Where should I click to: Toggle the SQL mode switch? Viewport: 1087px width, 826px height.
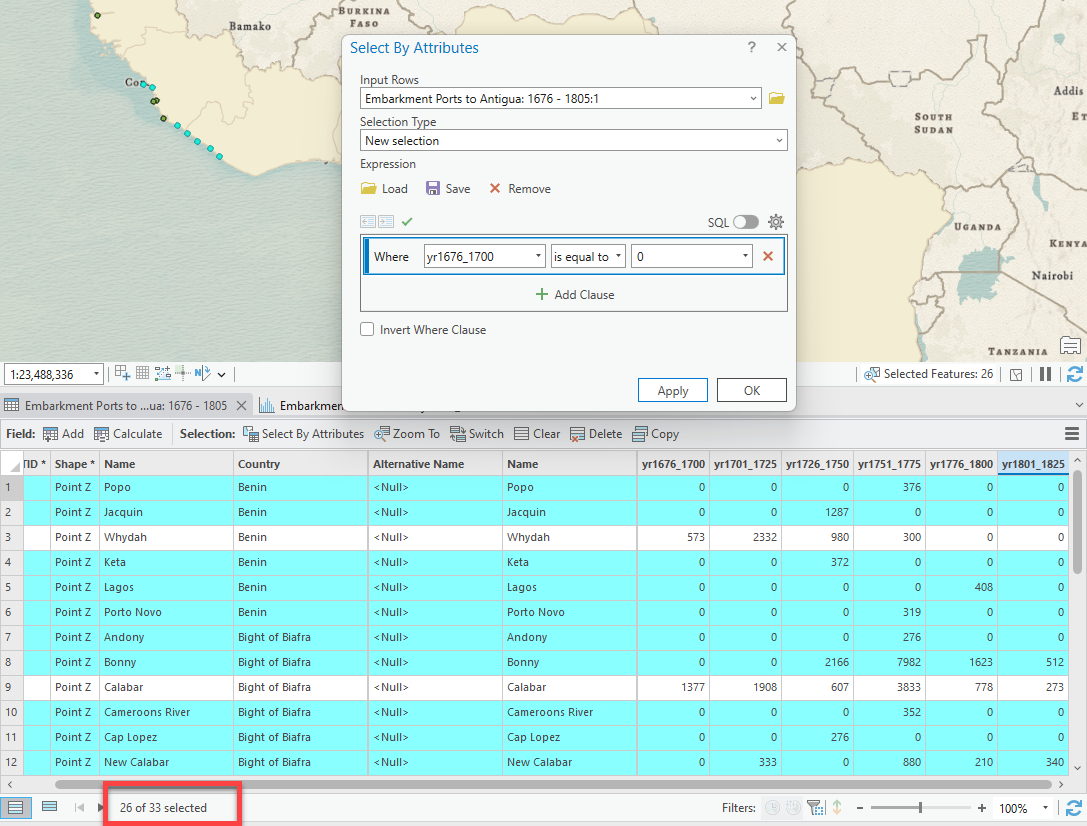point(746,222)
